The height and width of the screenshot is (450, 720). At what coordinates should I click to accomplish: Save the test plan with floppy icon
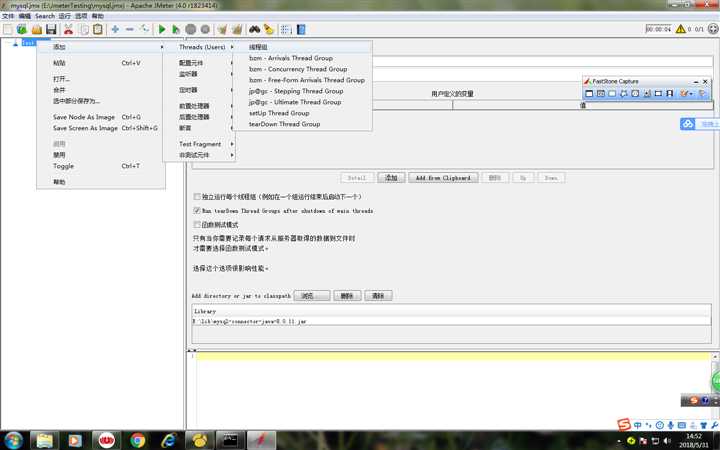[51, 29]
